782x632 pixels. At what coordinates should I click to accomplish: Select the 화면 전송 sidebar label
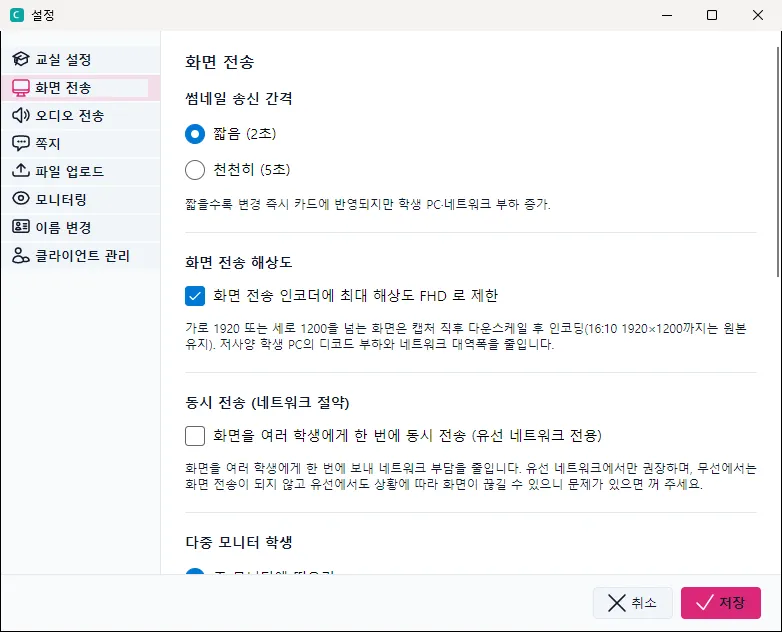tap(63, 88)
